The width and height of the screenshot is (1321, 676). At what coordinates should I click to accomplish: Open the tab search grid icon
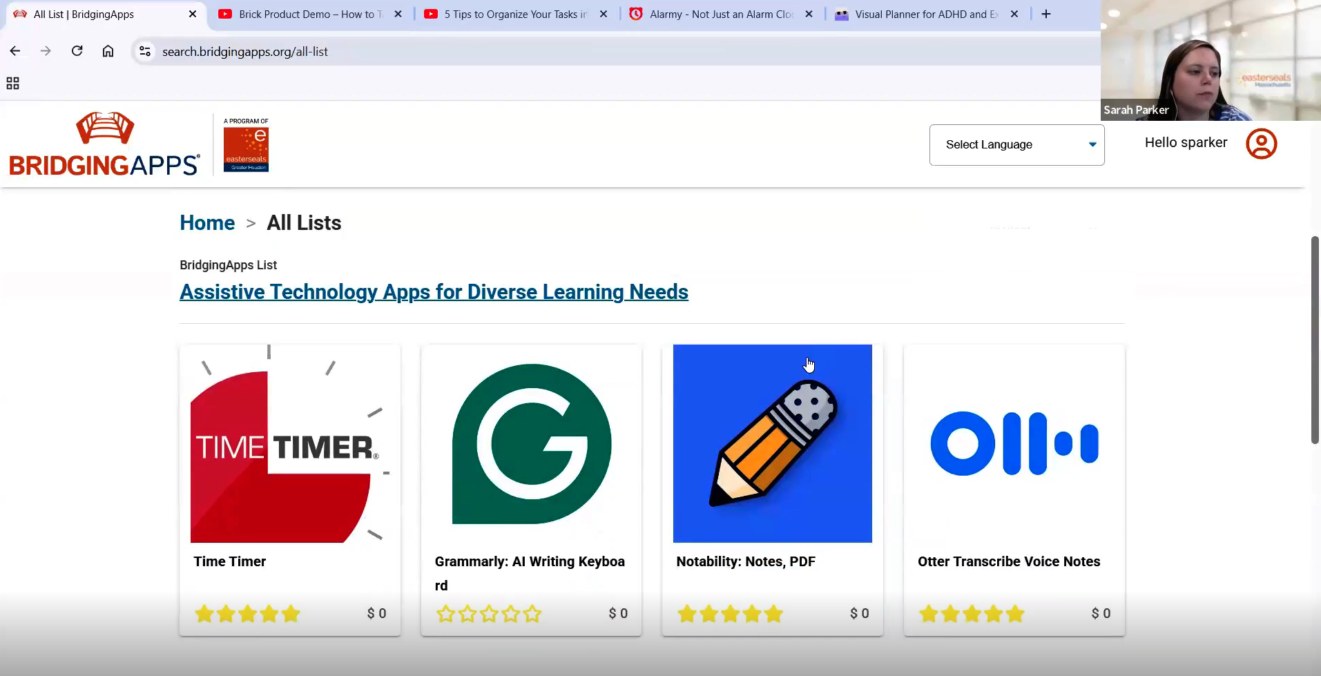click(x=12, y=83)
